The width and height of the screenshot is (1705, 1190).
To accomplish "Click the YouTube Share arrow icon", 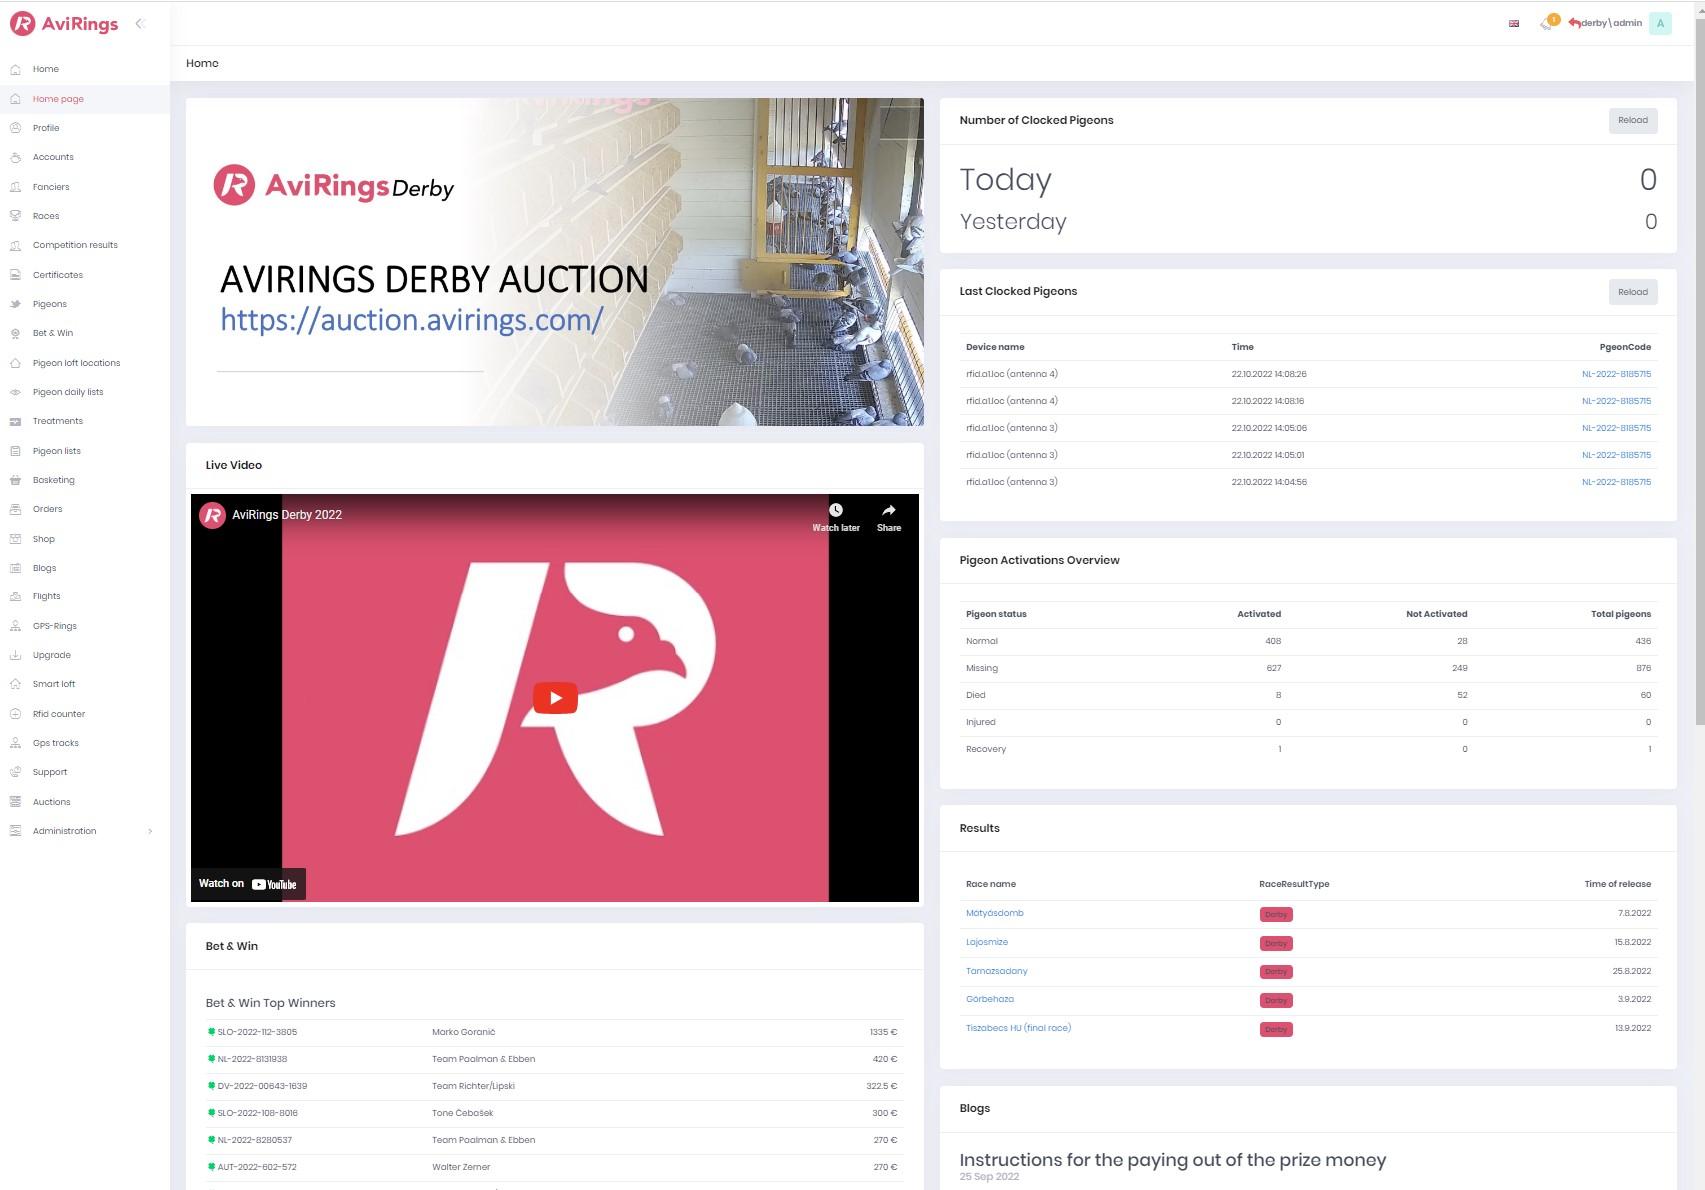I will tap(889, 510).
